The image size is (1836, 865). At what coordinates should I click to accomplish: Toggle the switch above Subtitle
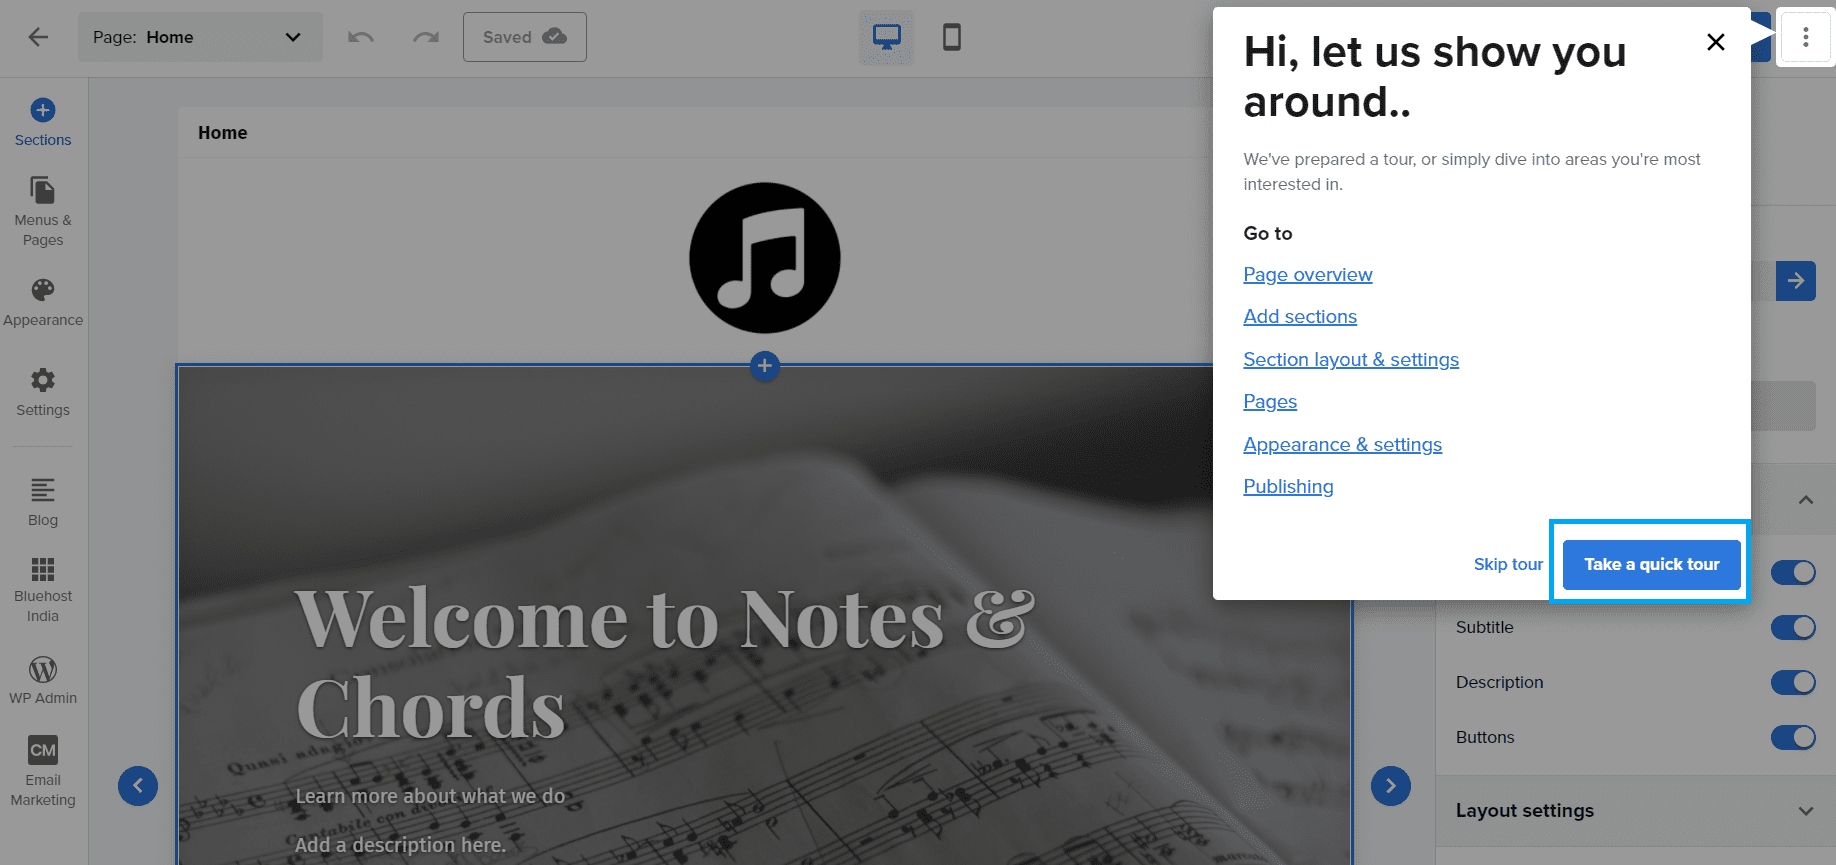[x=1793, y=572]
